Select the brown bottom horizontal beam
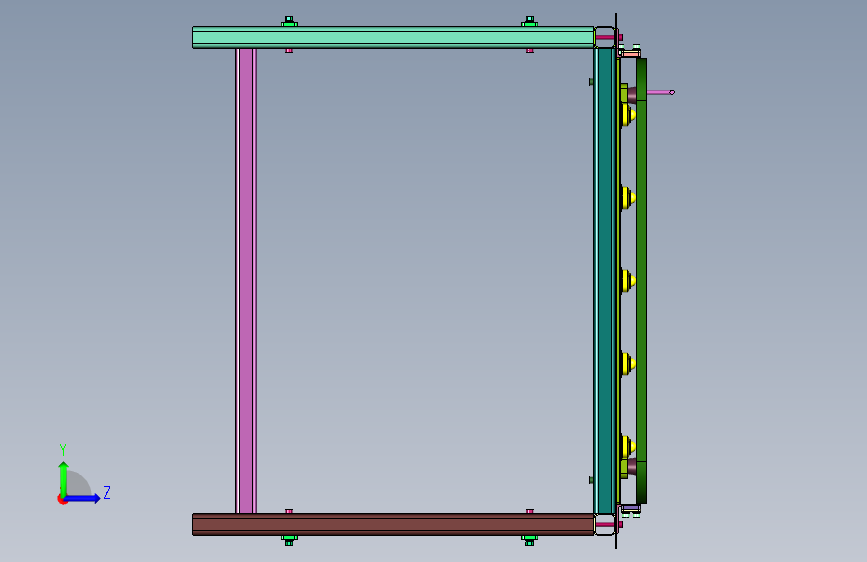Screen dimensions: 867x562 pyautogui.click(x=393, y=524)
